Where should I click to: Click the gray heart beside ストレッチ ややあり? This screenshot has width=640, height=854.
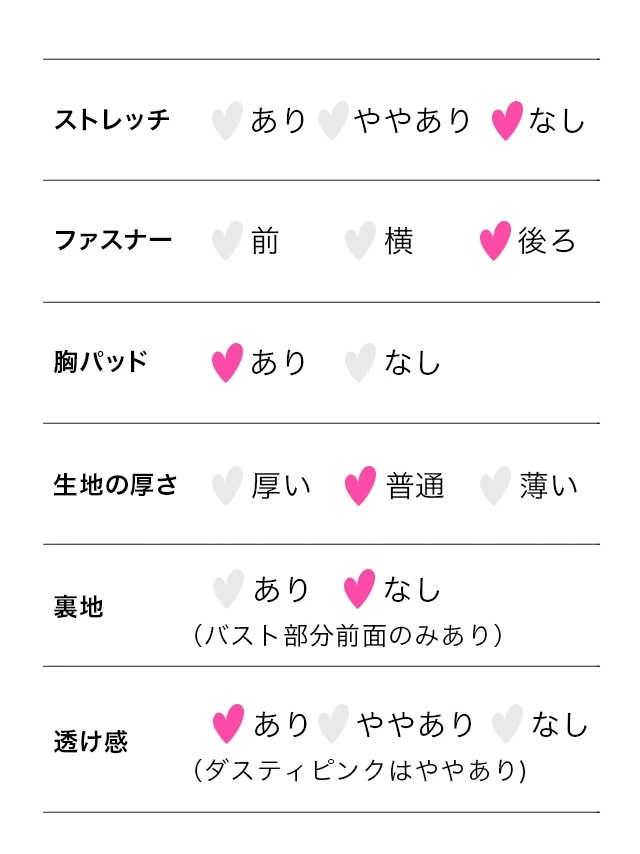[x=332, y=121]
